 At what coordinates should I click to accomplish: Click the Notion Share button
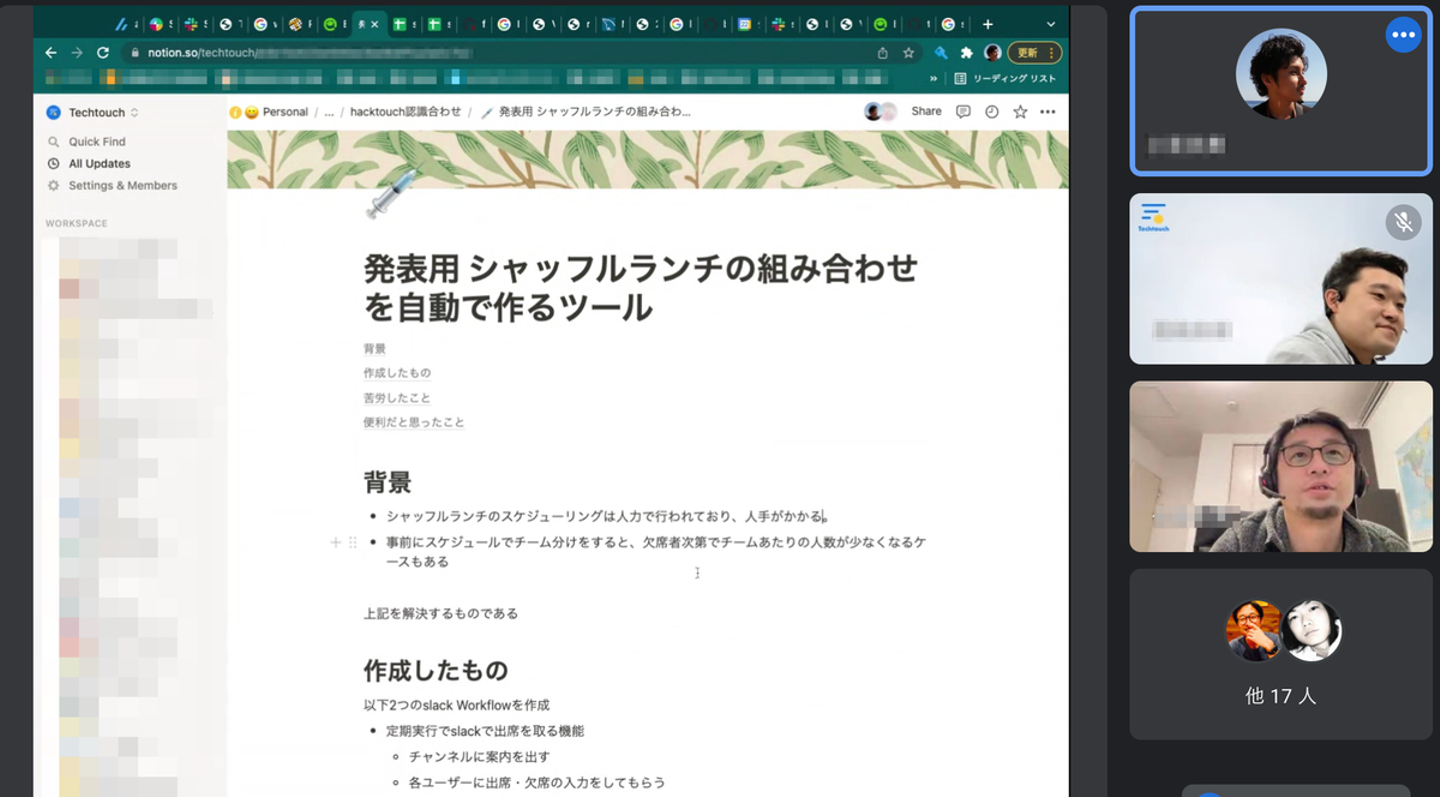926,112
